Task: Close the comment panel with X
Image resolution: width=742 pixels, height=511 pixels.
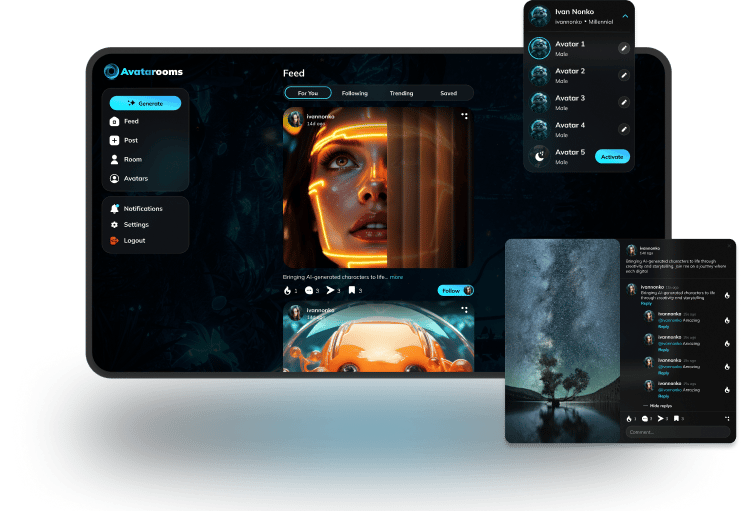Action: (729, 246)
